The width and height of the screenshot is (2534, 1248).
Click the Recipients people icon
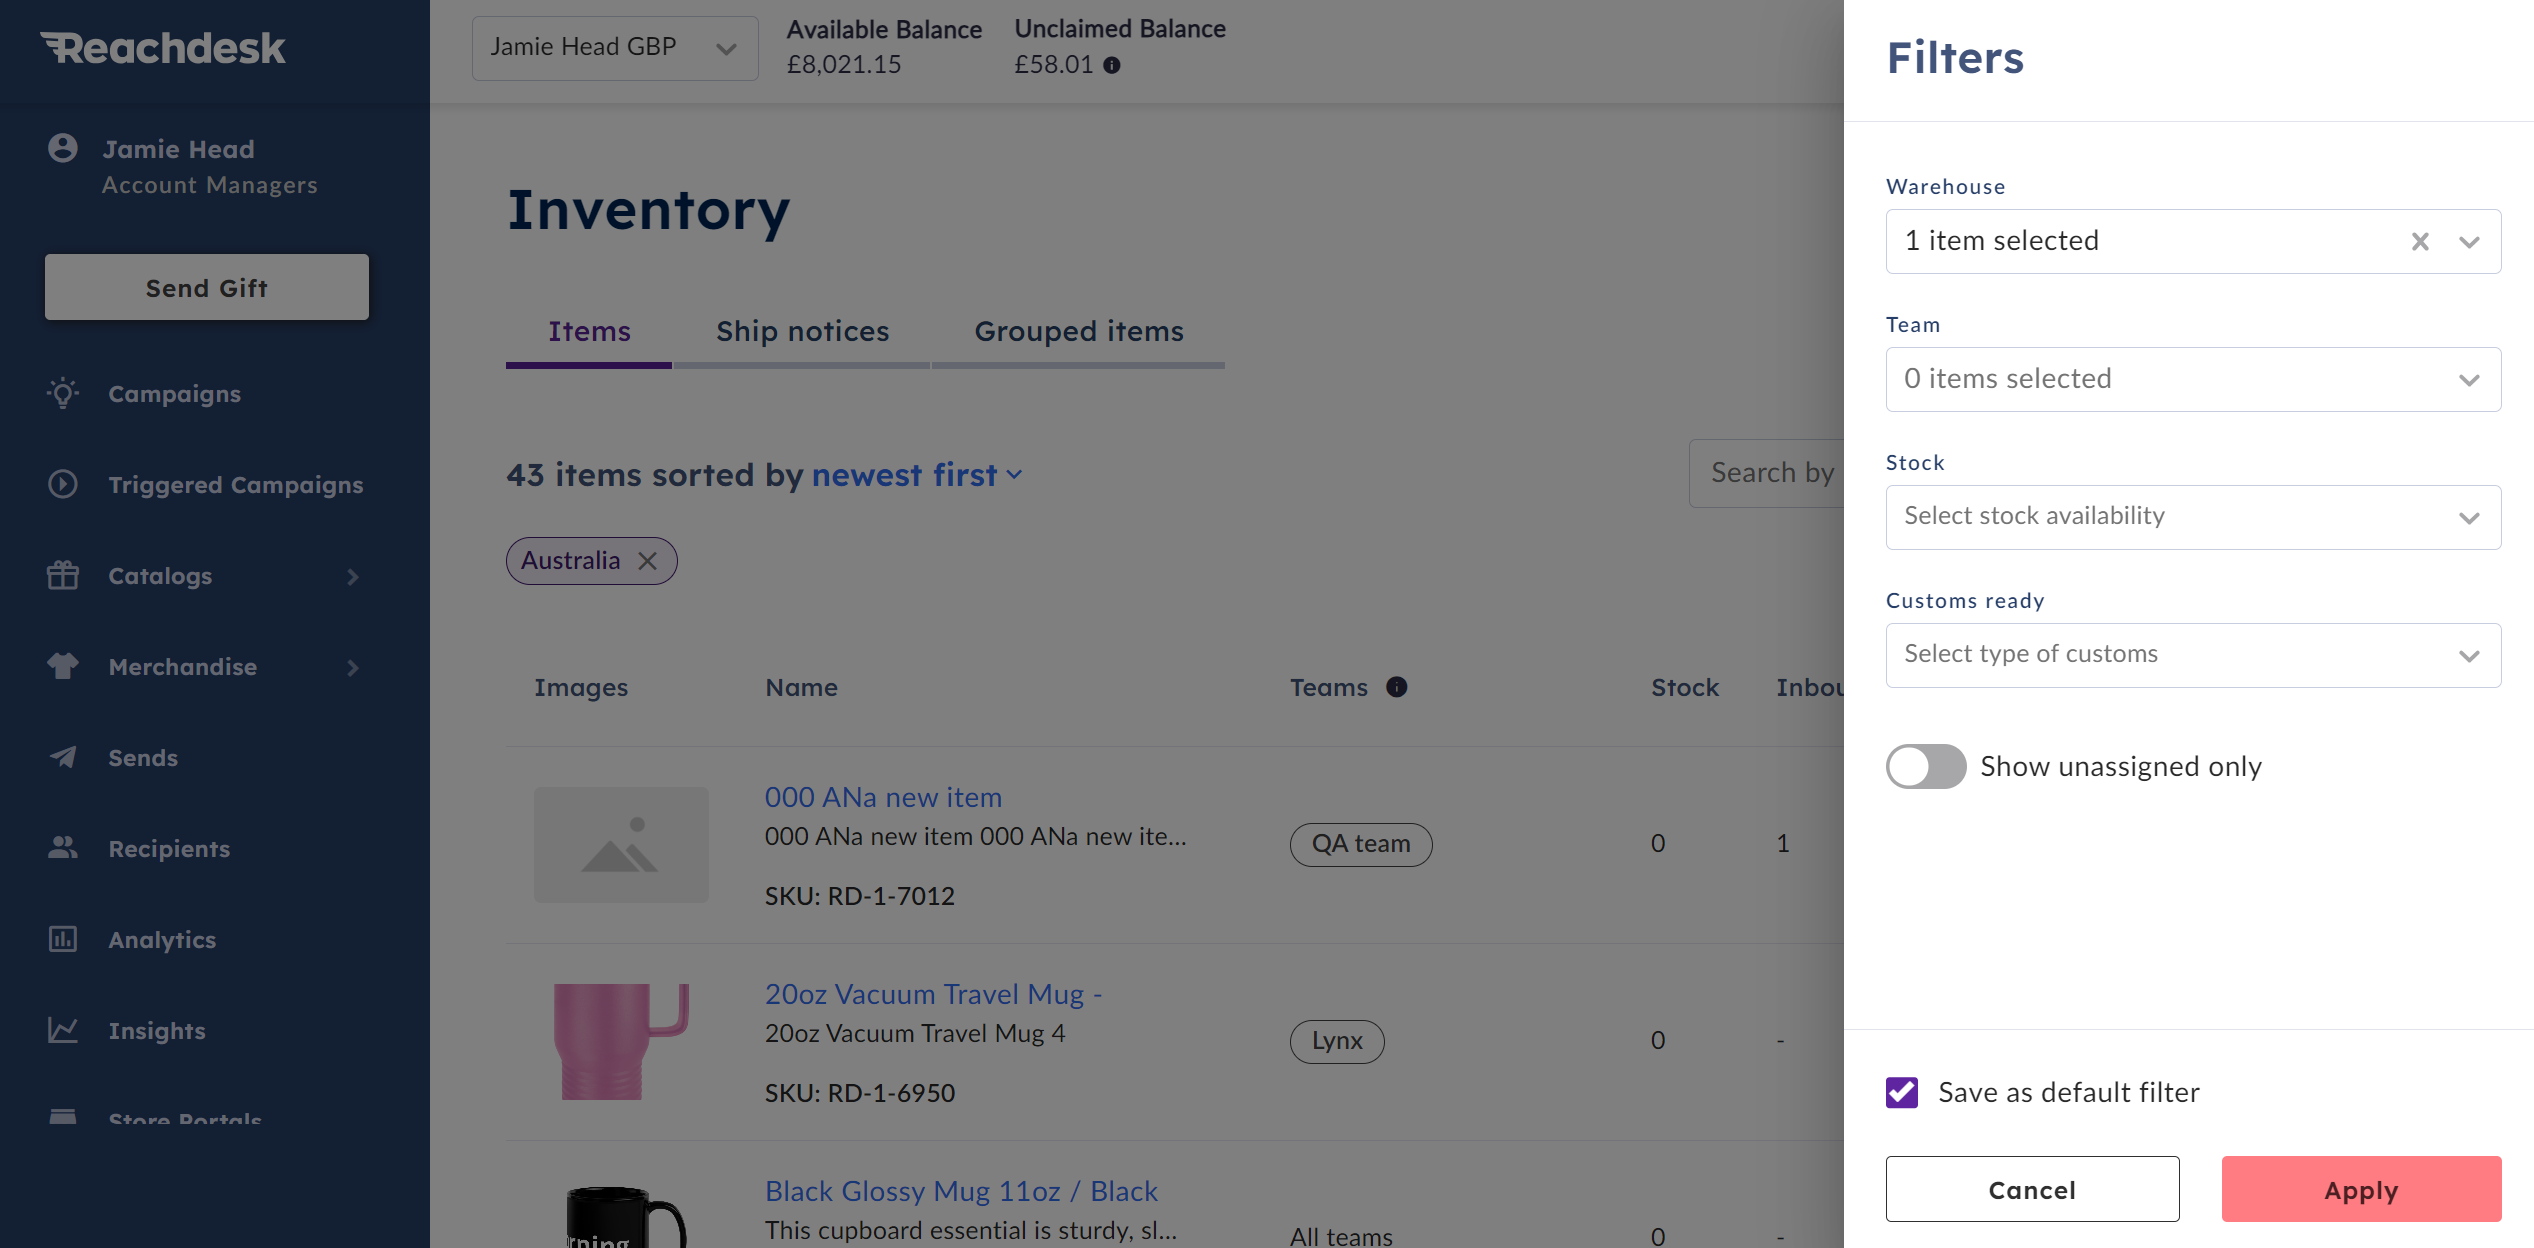click(63, 848)
